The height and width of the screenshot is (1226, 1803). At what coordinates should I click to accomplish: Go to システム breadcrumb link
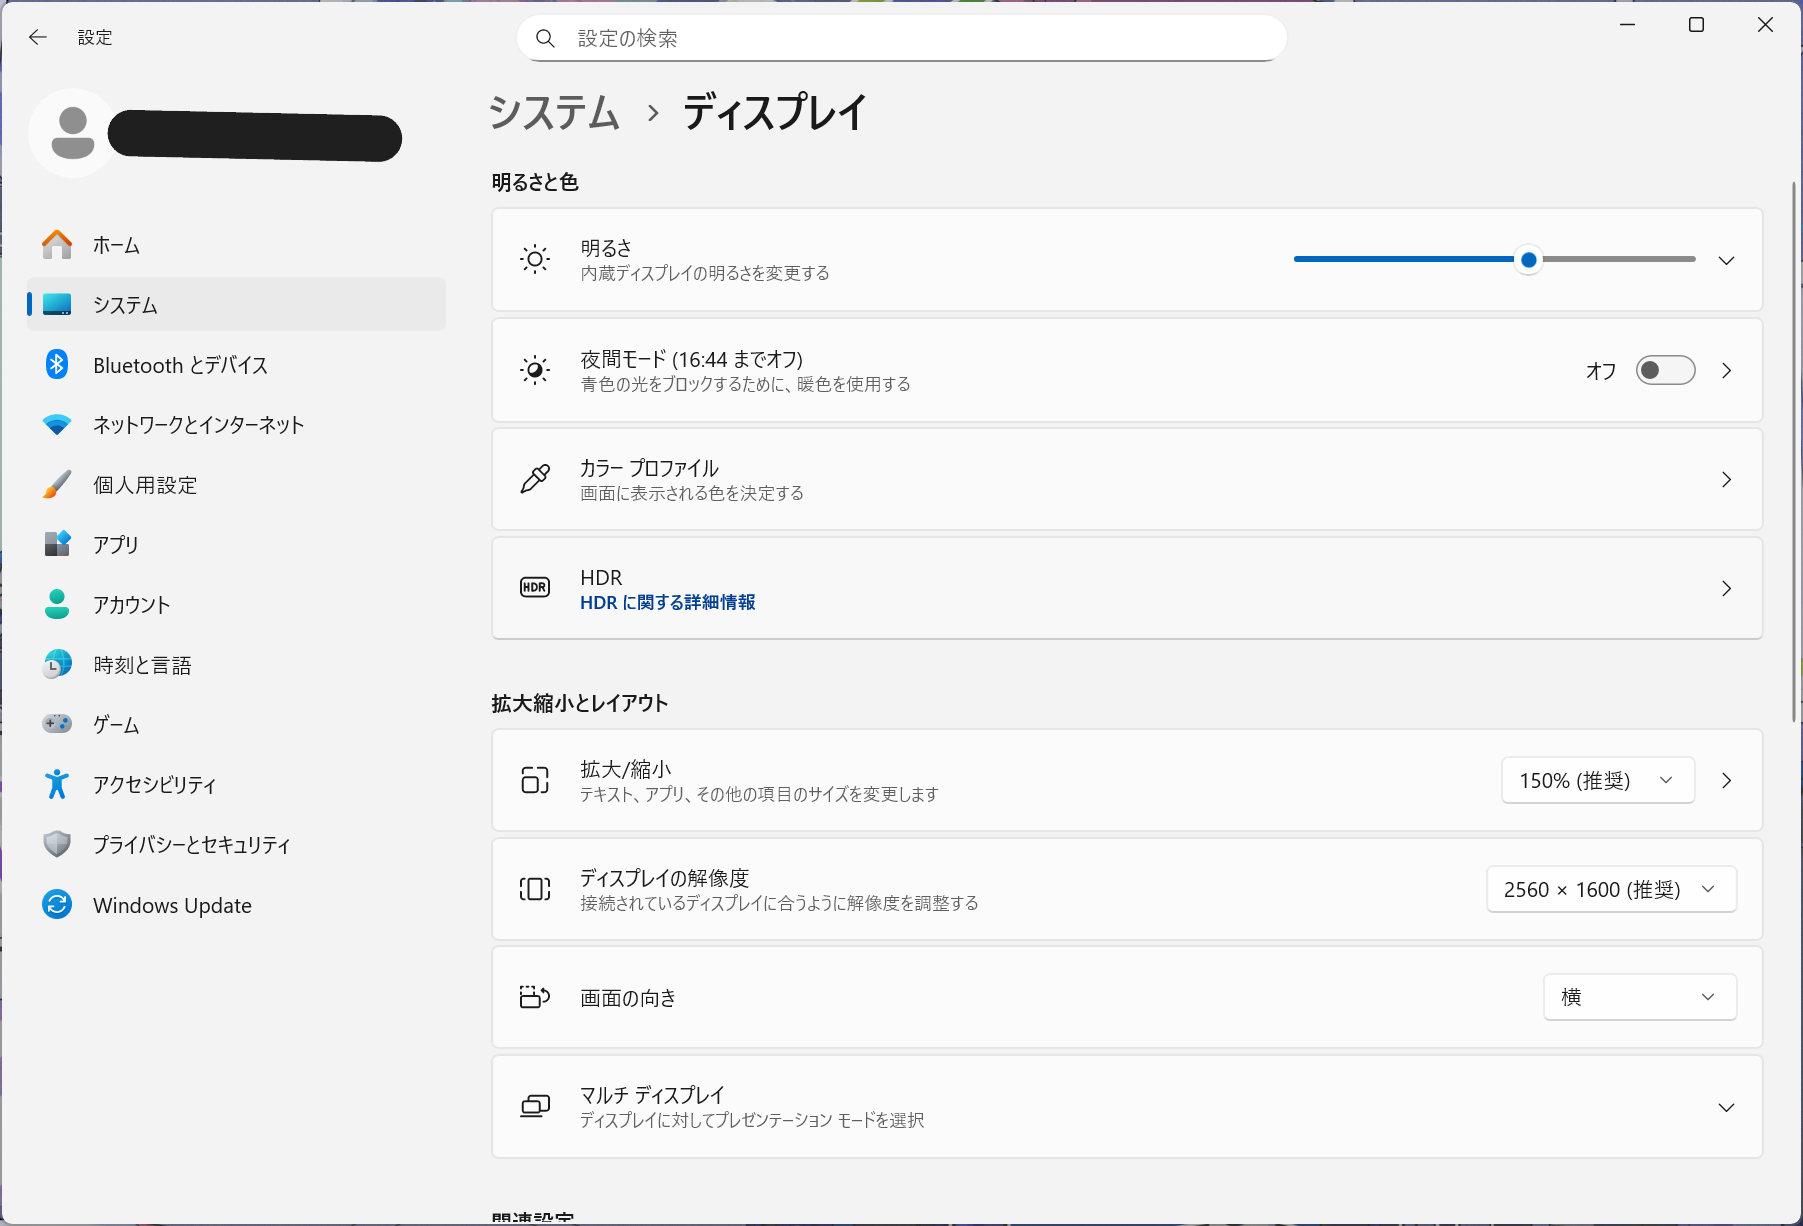point(554,112)
